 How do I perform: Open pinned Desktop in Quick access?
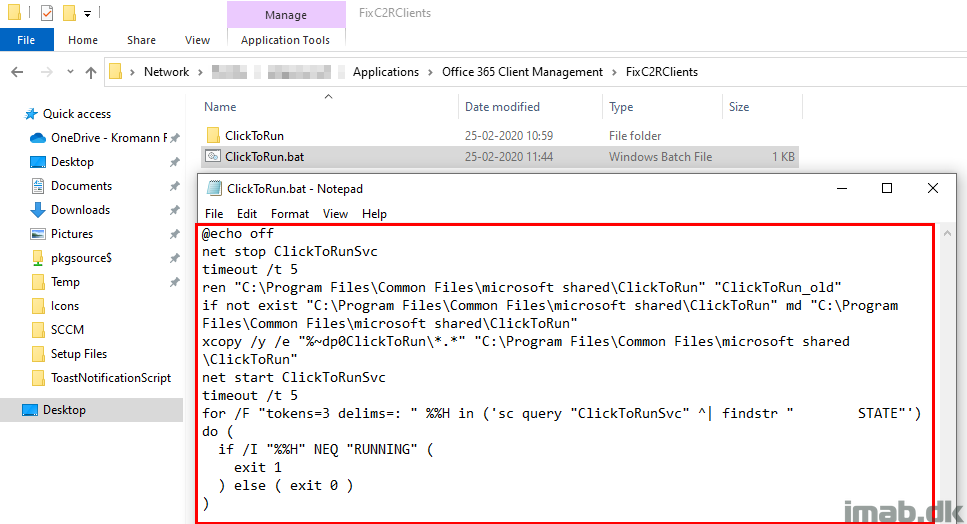(72, 162)
